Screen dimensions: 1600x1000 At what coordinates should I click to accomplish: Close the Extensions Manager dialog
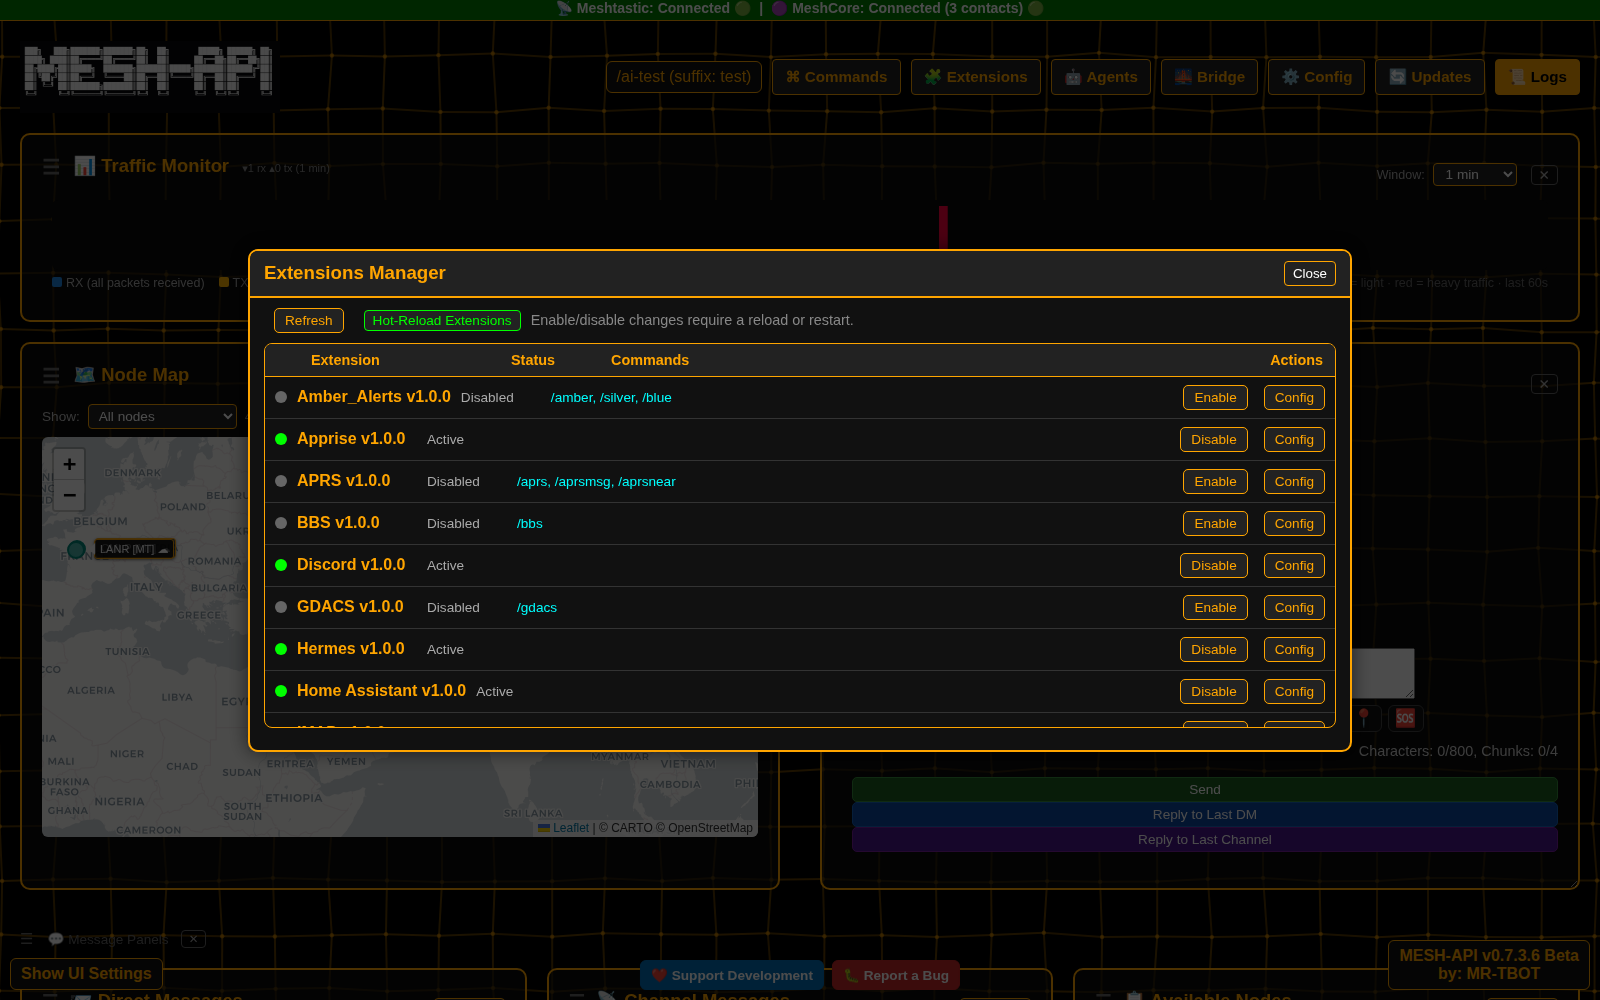tap(1309, 273)
